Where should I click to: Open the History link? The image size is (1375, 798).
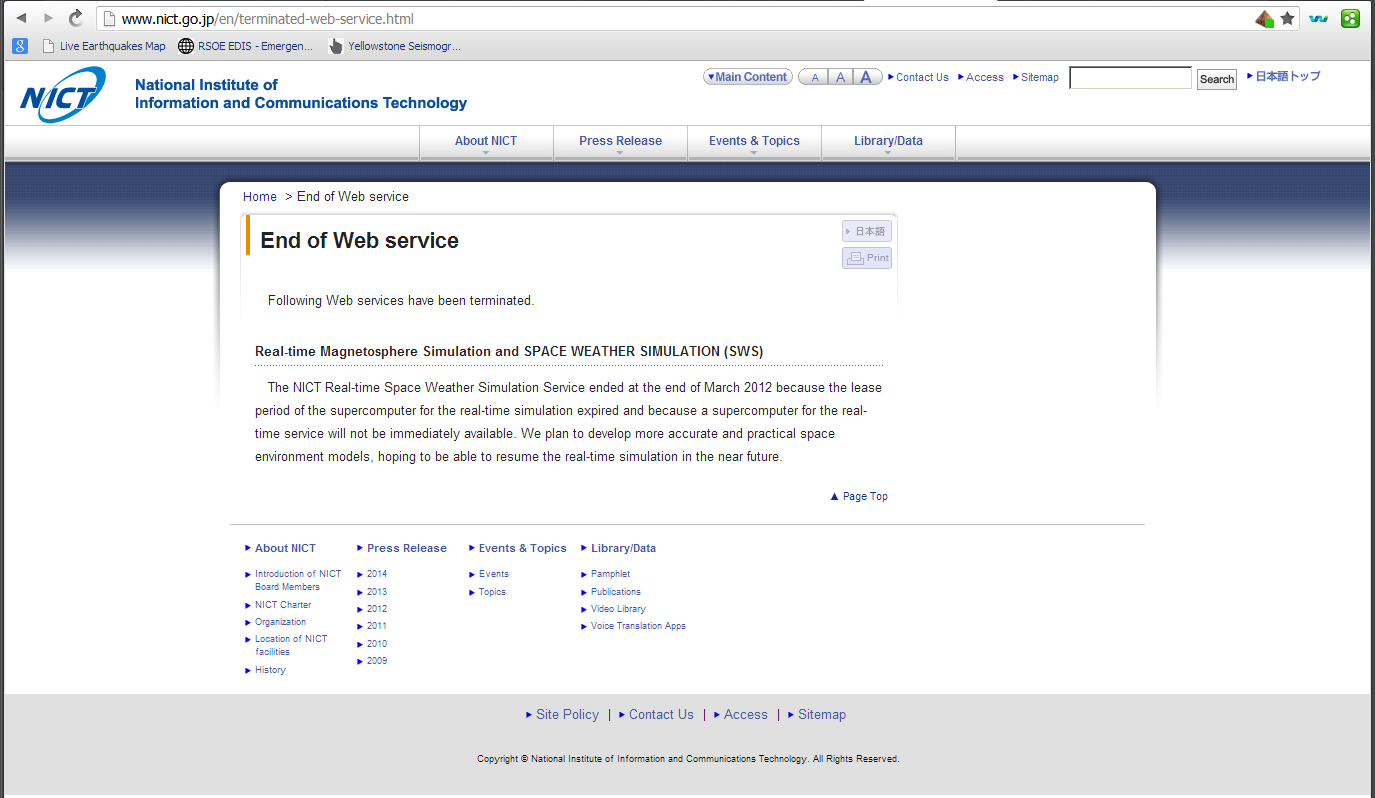click(270, 670)
